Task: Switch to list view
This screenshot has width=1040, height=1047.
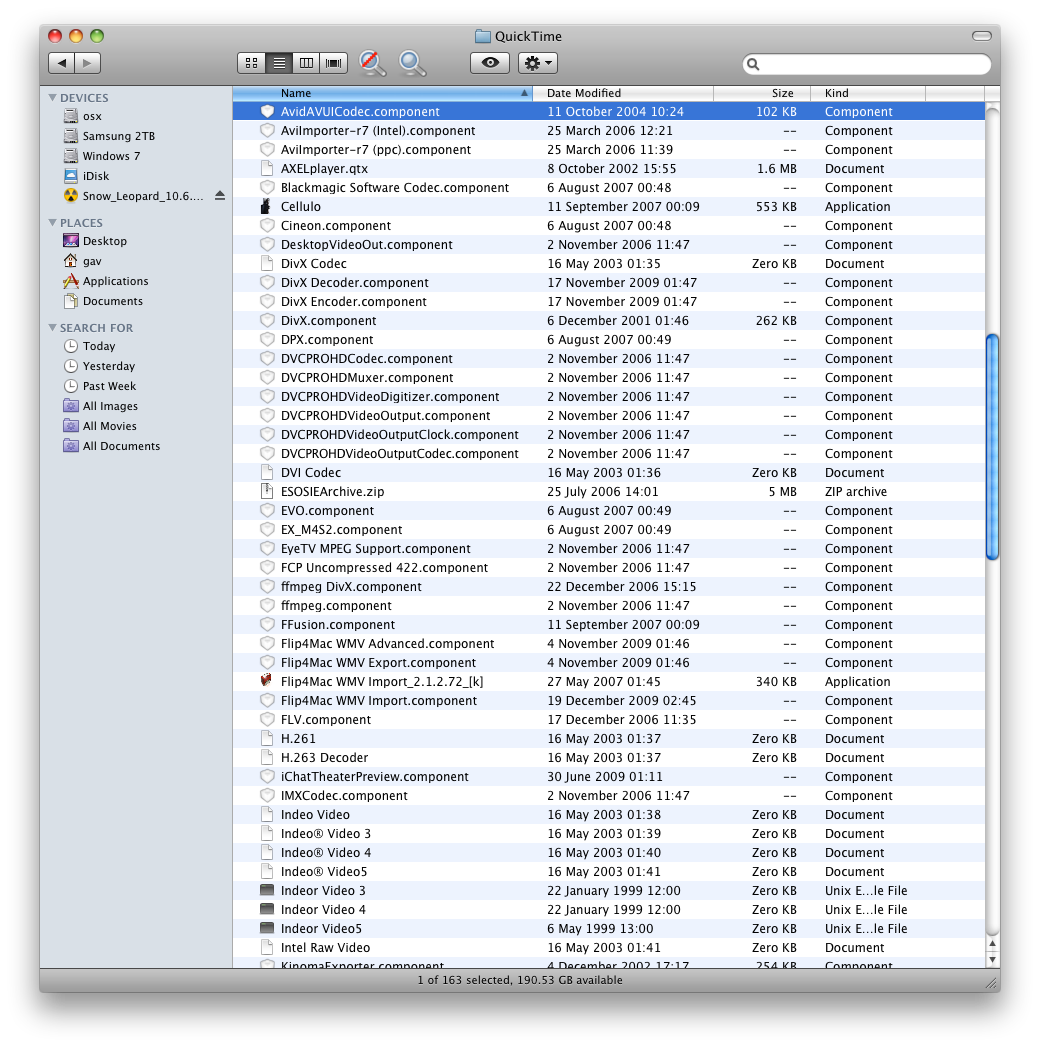Action: 279,63
